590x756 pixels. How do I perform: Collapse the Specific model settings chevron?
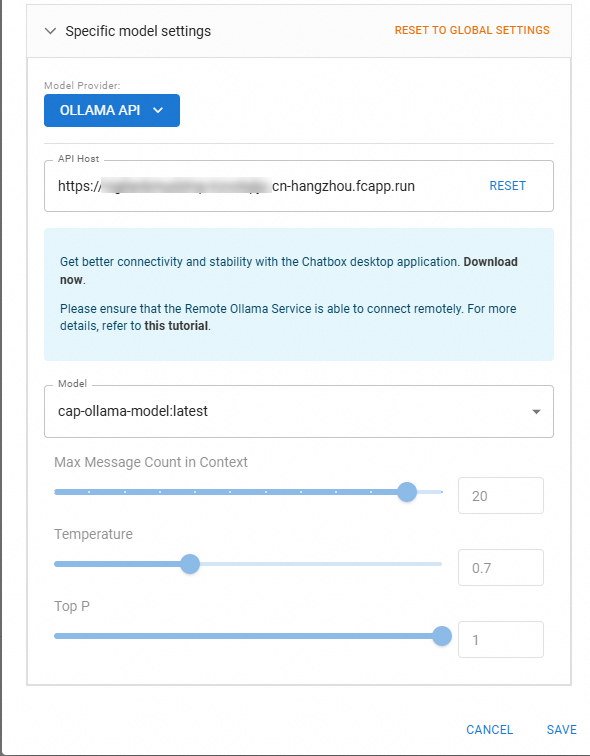pyautogui.click(x=50, y=31)
